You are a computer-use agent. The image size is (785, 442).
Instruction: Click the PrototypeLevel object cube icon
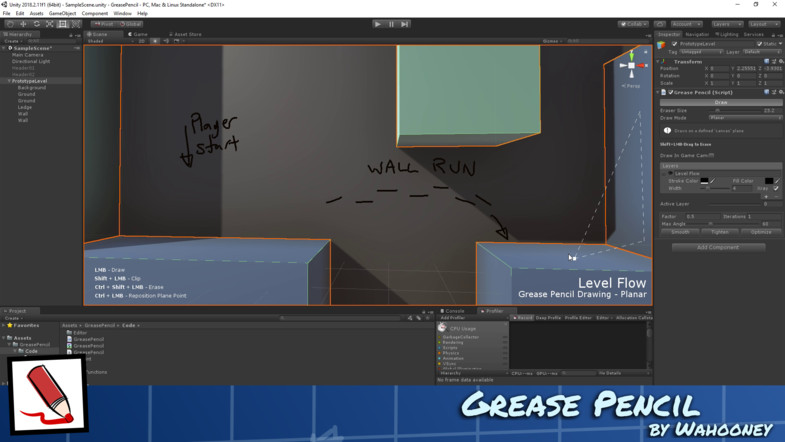[x=661, y=45]
